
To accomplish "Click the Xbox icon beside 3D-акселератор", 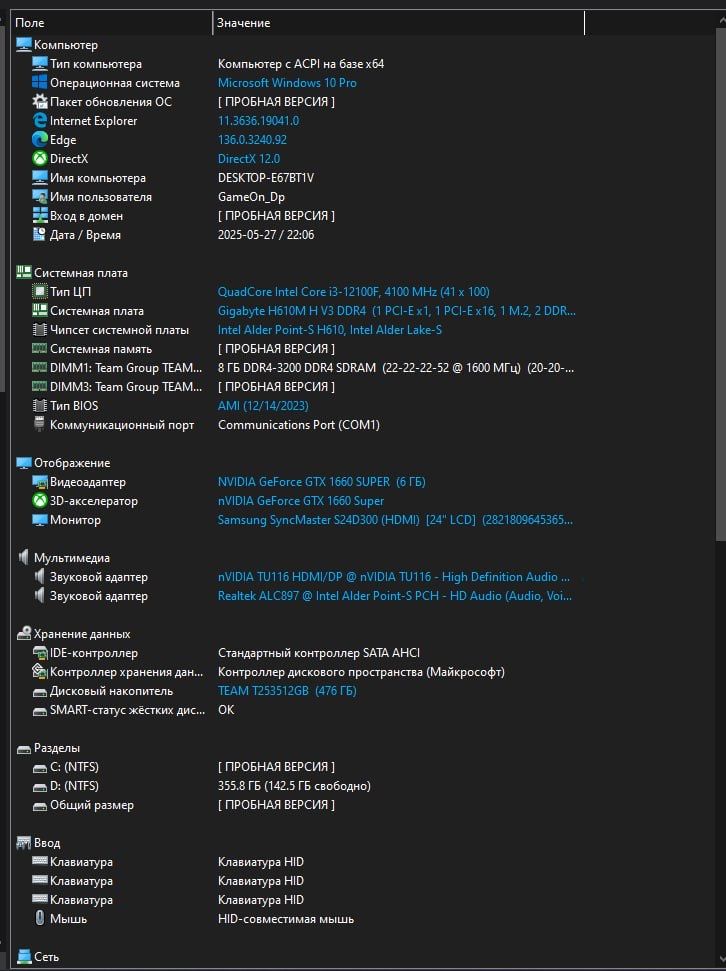I will click(40, 500).
